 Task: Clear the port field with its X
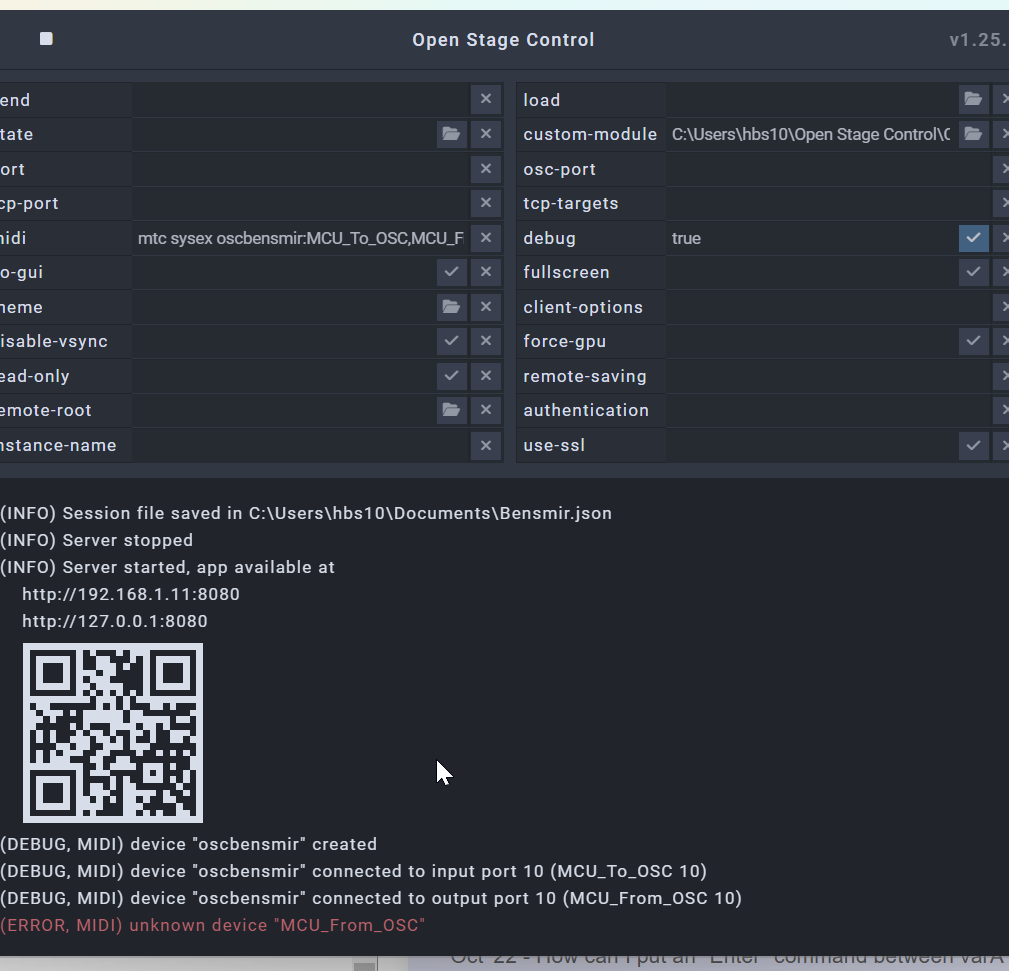click(x=486, y=169)
